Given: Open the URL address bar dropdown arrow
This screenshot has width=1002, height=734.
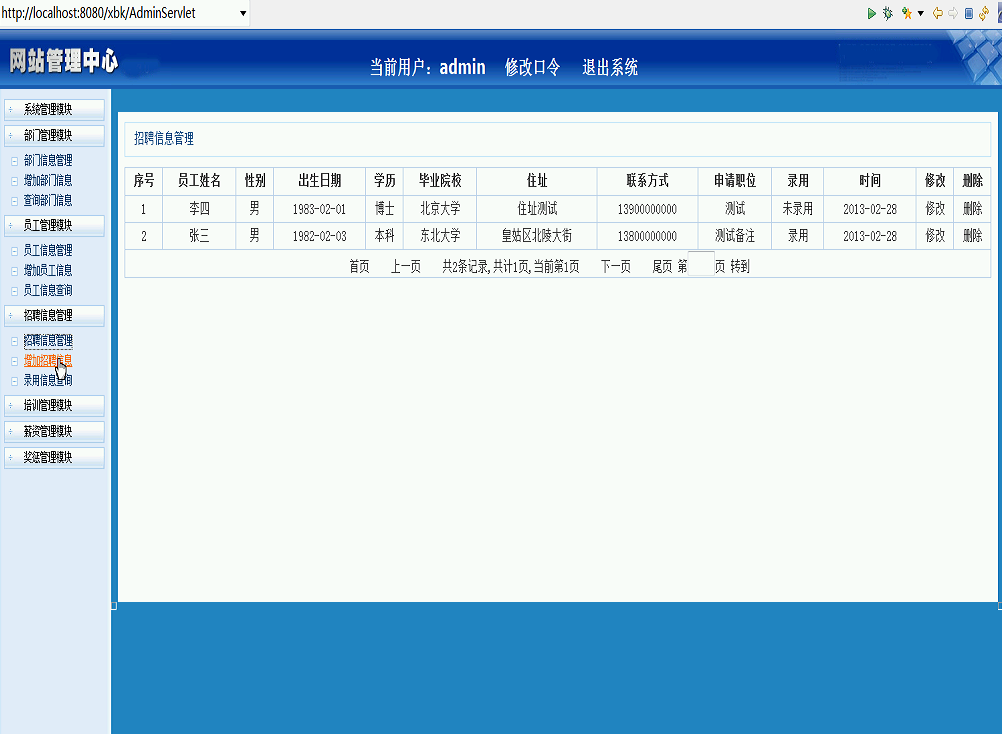Looking at the screenshot, I should 243,13.
